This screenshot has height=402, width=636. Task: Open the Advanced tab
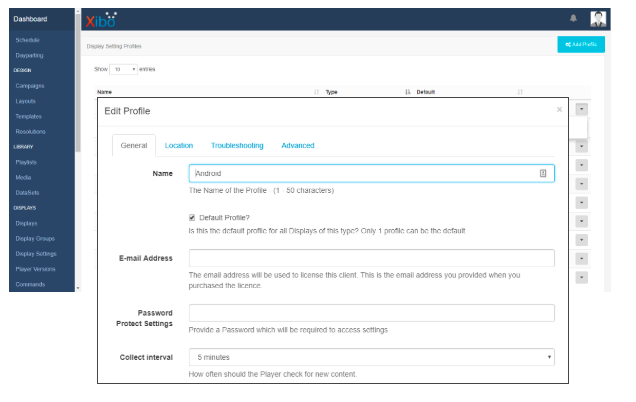[297, 145]
